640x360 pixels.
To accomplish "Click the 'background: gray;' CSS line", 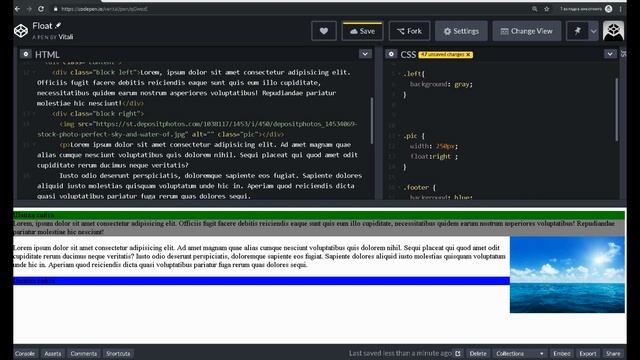I will 441,84.
